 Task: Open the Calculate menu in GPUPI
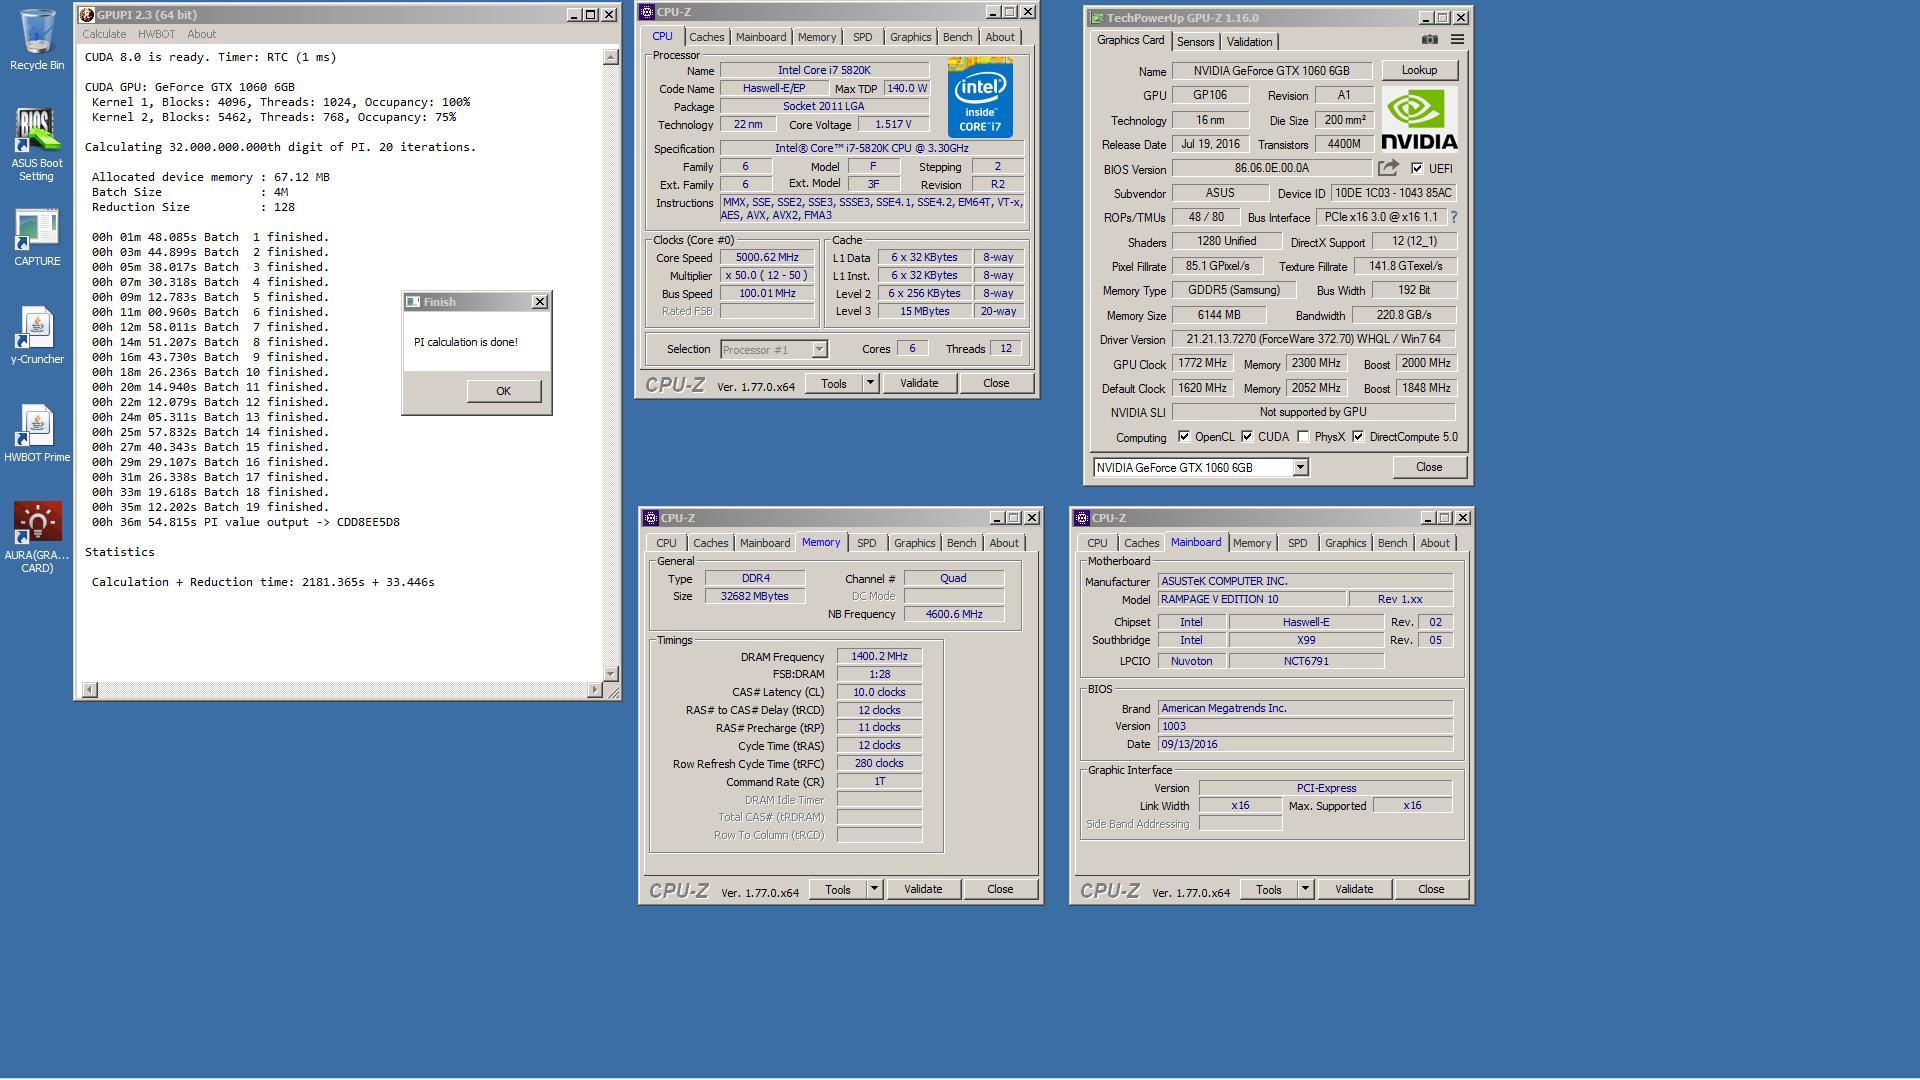click(x=104, y=34)
